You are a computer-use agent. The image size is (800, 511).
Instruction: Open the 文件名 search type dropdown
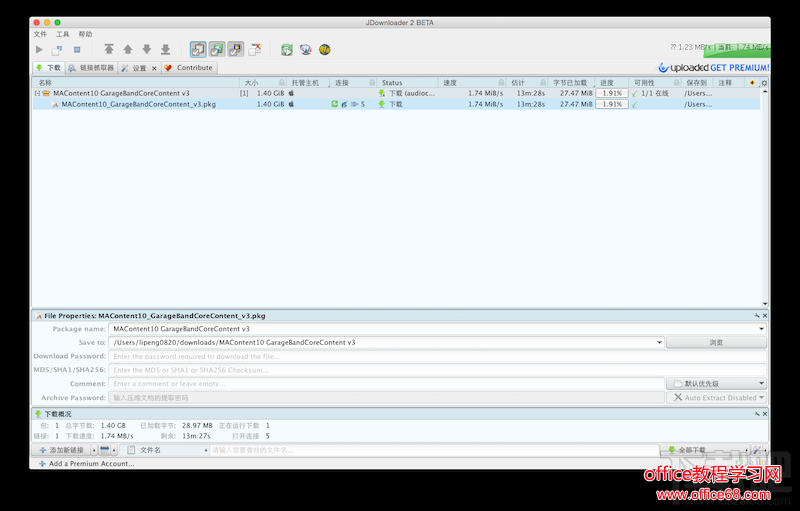point(166,450)
